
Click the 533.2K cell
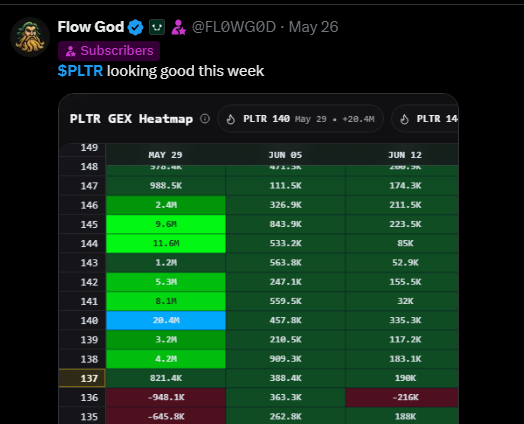coord(285,244)
